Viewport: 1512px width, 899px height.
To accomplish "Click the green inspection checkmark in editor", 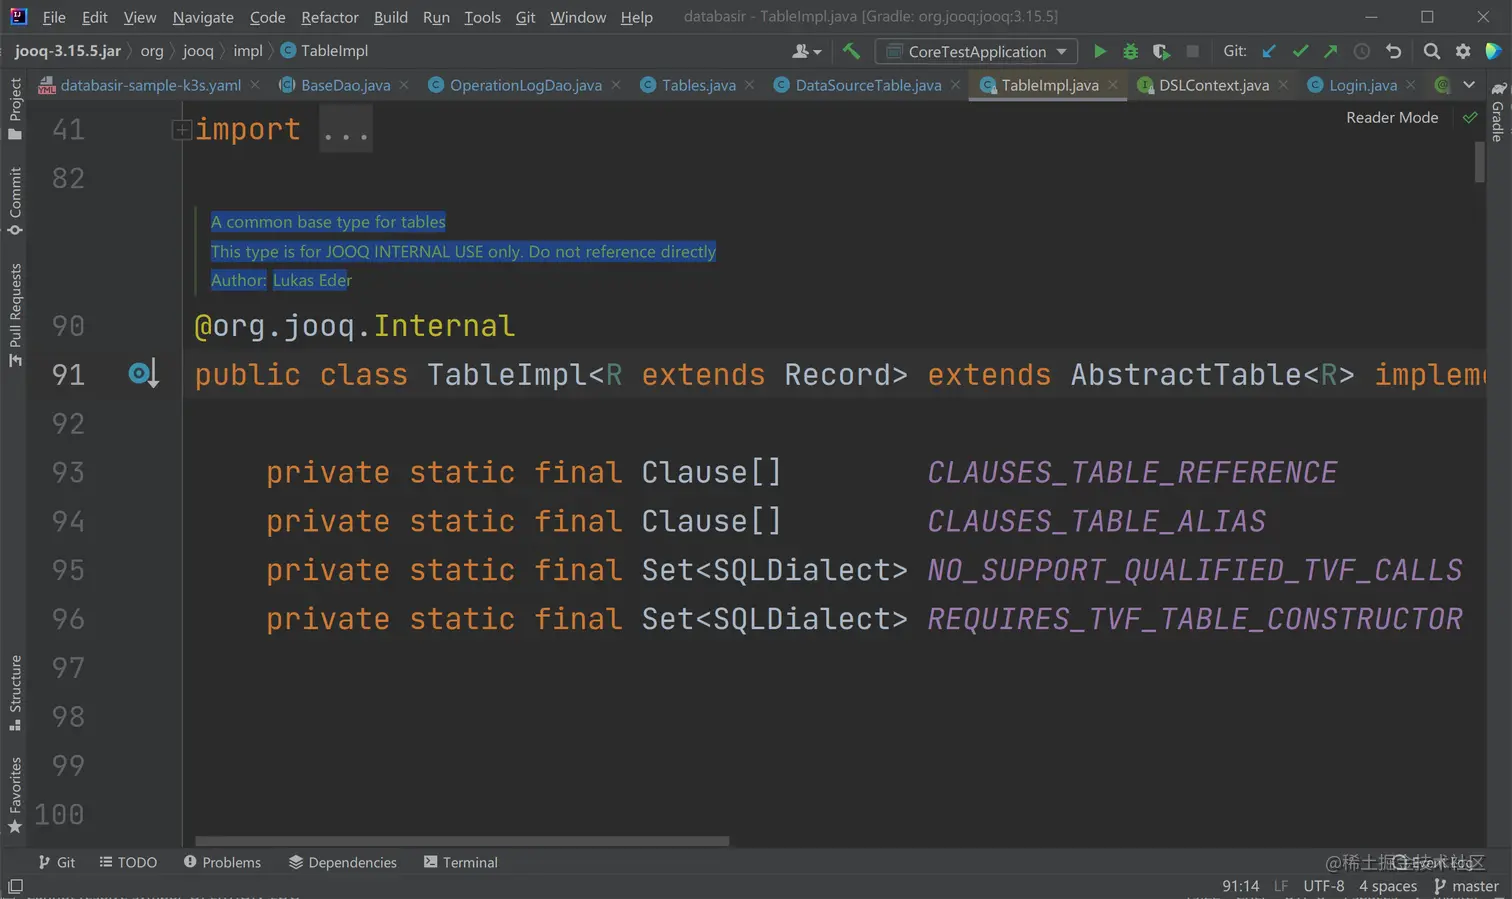I will coord(1470,118).
